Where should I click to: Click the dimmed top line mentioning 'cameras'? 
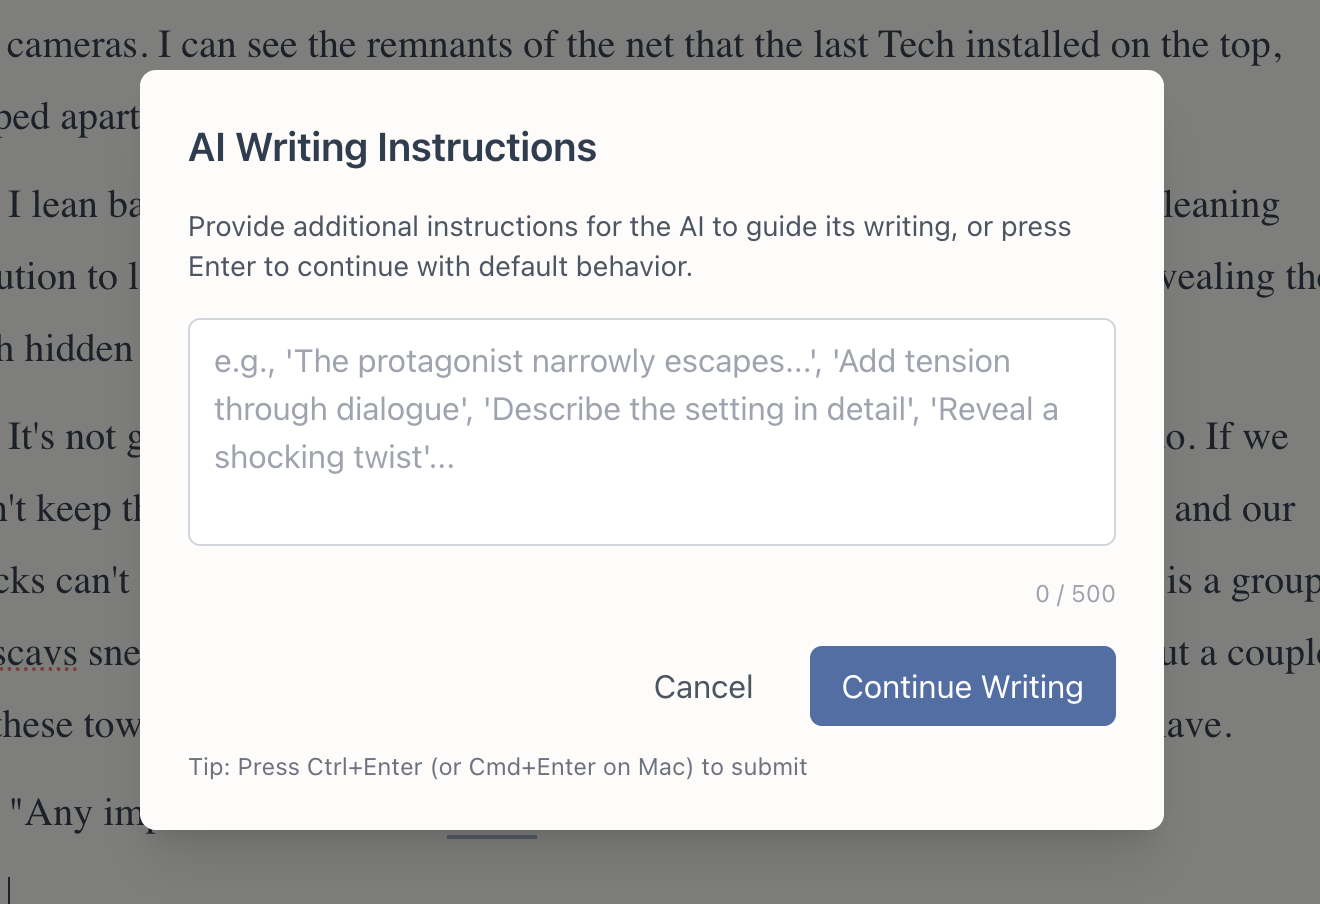pyautogui.click(x=640, y=45)
